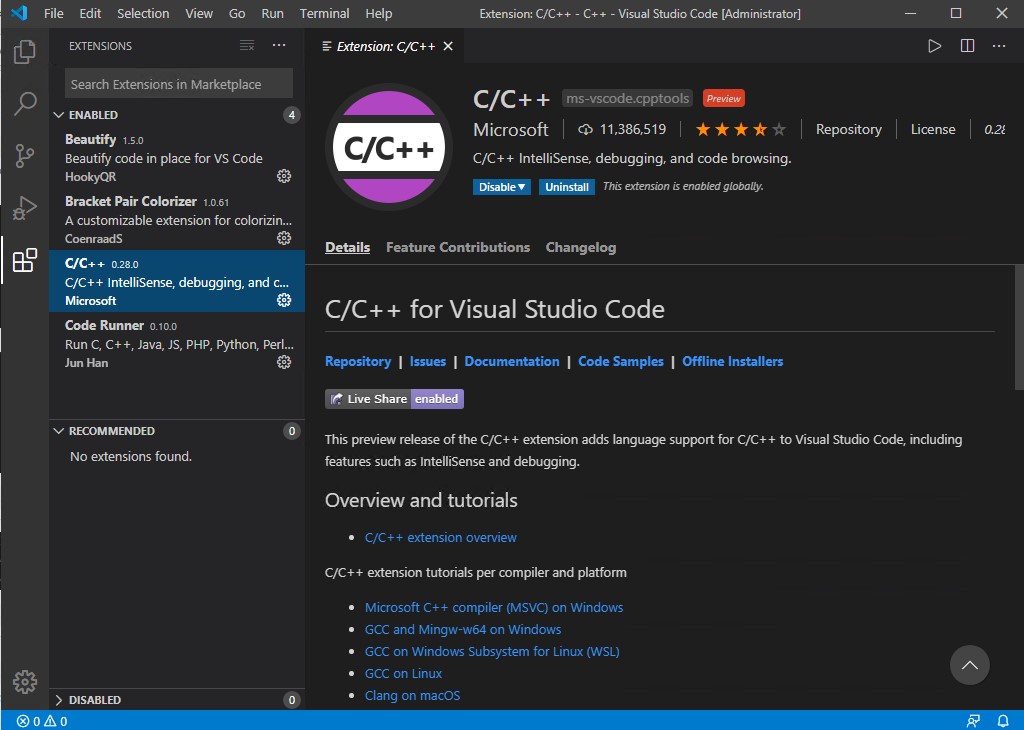Uninstall the C/C++ extension
The width and height of the screenshot is (1024, 730).
coord(567,187)
